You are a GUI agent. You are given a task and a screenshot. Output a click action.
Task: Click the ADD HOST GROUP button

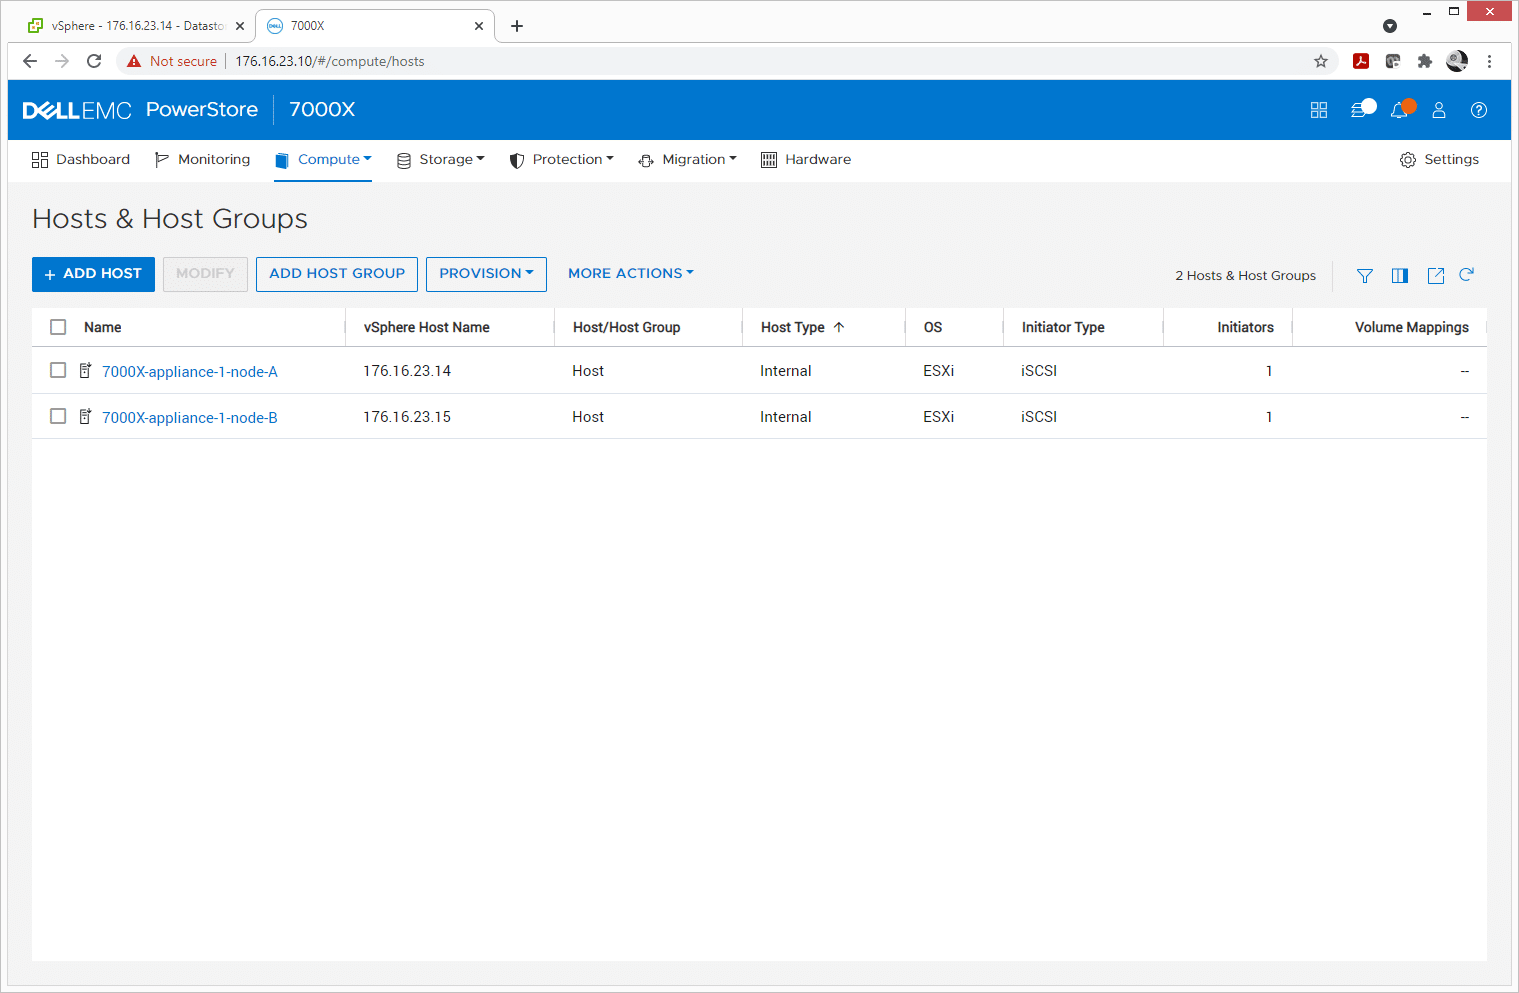[337, 274]
